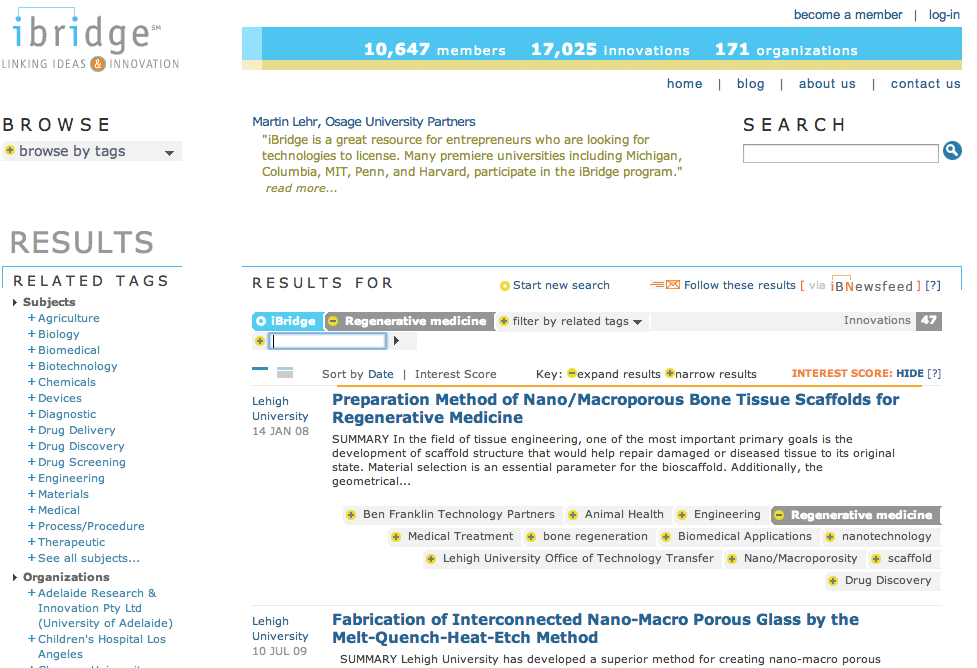Screen dimensions: 977x668
Task: Open the Preparation Method of Nano/Macroporous Bone Tissue Scaffolds result
Action: (x=616, y=408)
